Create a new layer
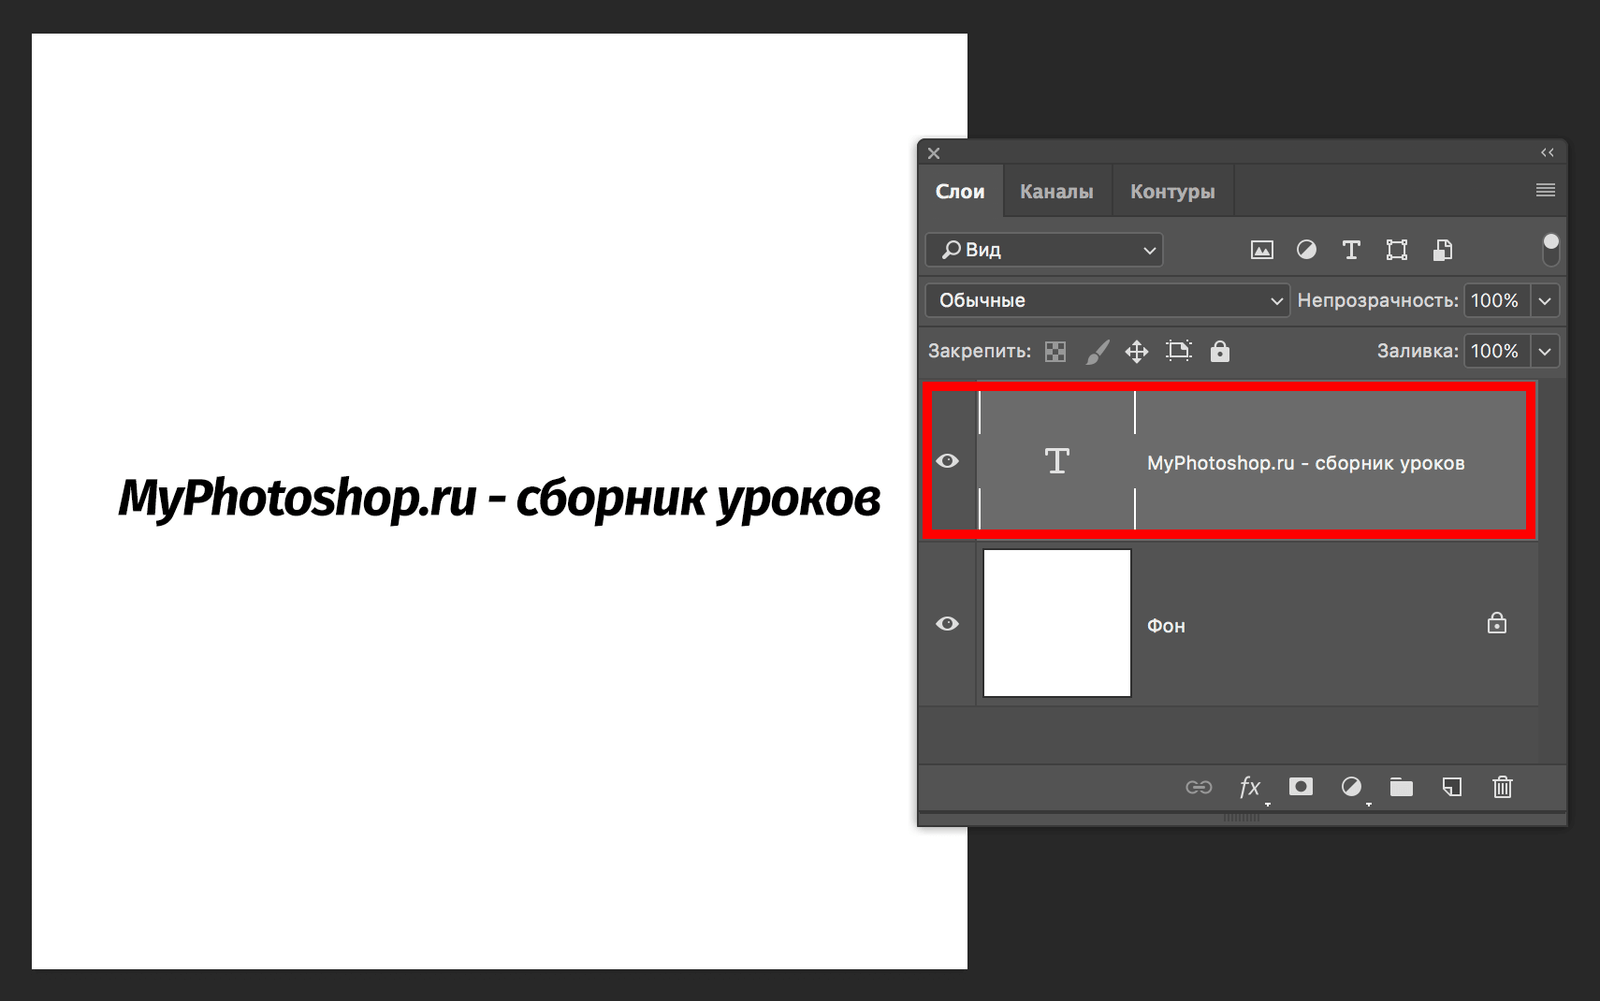This screenshot has height=1001, width=1600. tap(1452, 787)
